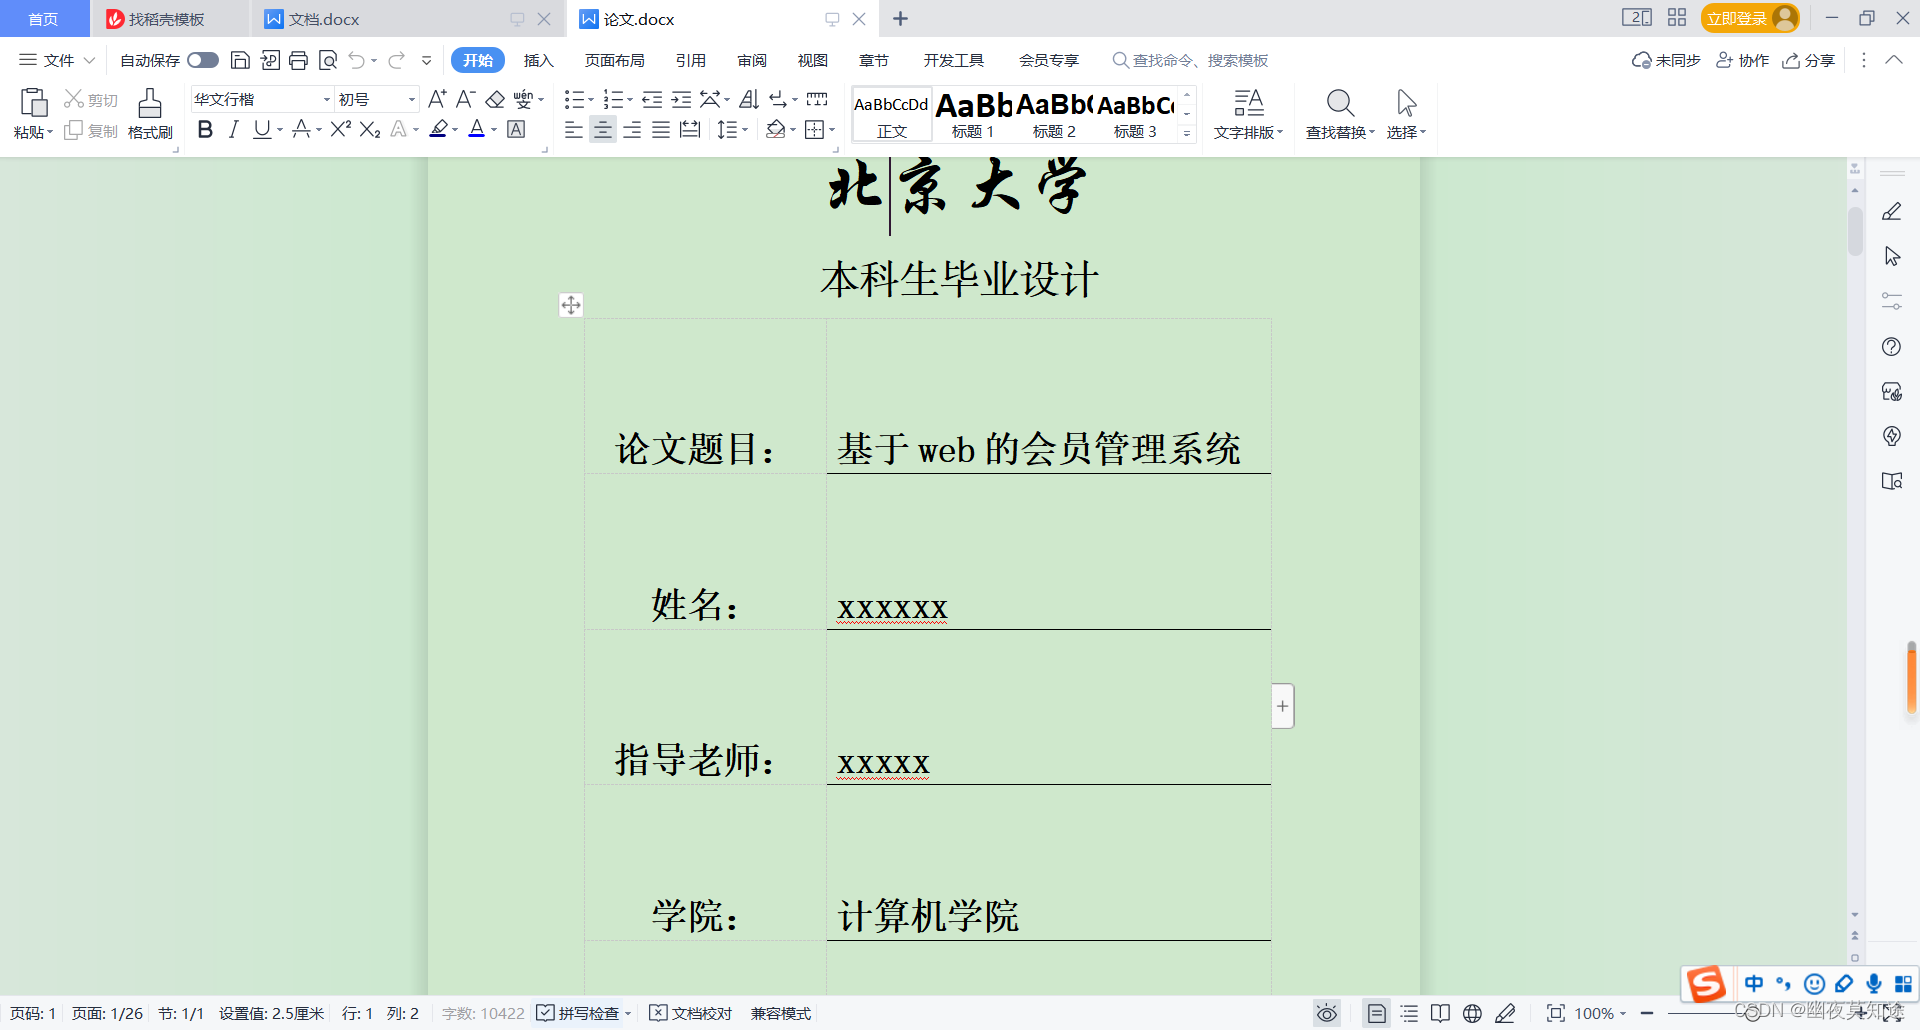Open the line spacing dropdown
The height and width of the screenshot is (1030, 1920).
[745, 130]
